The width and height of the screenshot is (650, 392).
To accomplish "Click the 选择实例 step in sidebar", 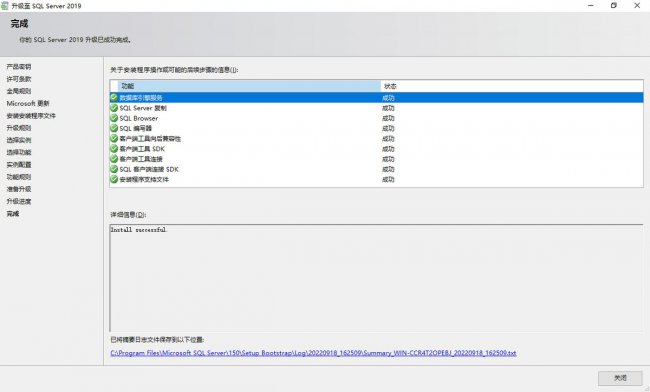I will pyautogui.click(x=19, y=140).
